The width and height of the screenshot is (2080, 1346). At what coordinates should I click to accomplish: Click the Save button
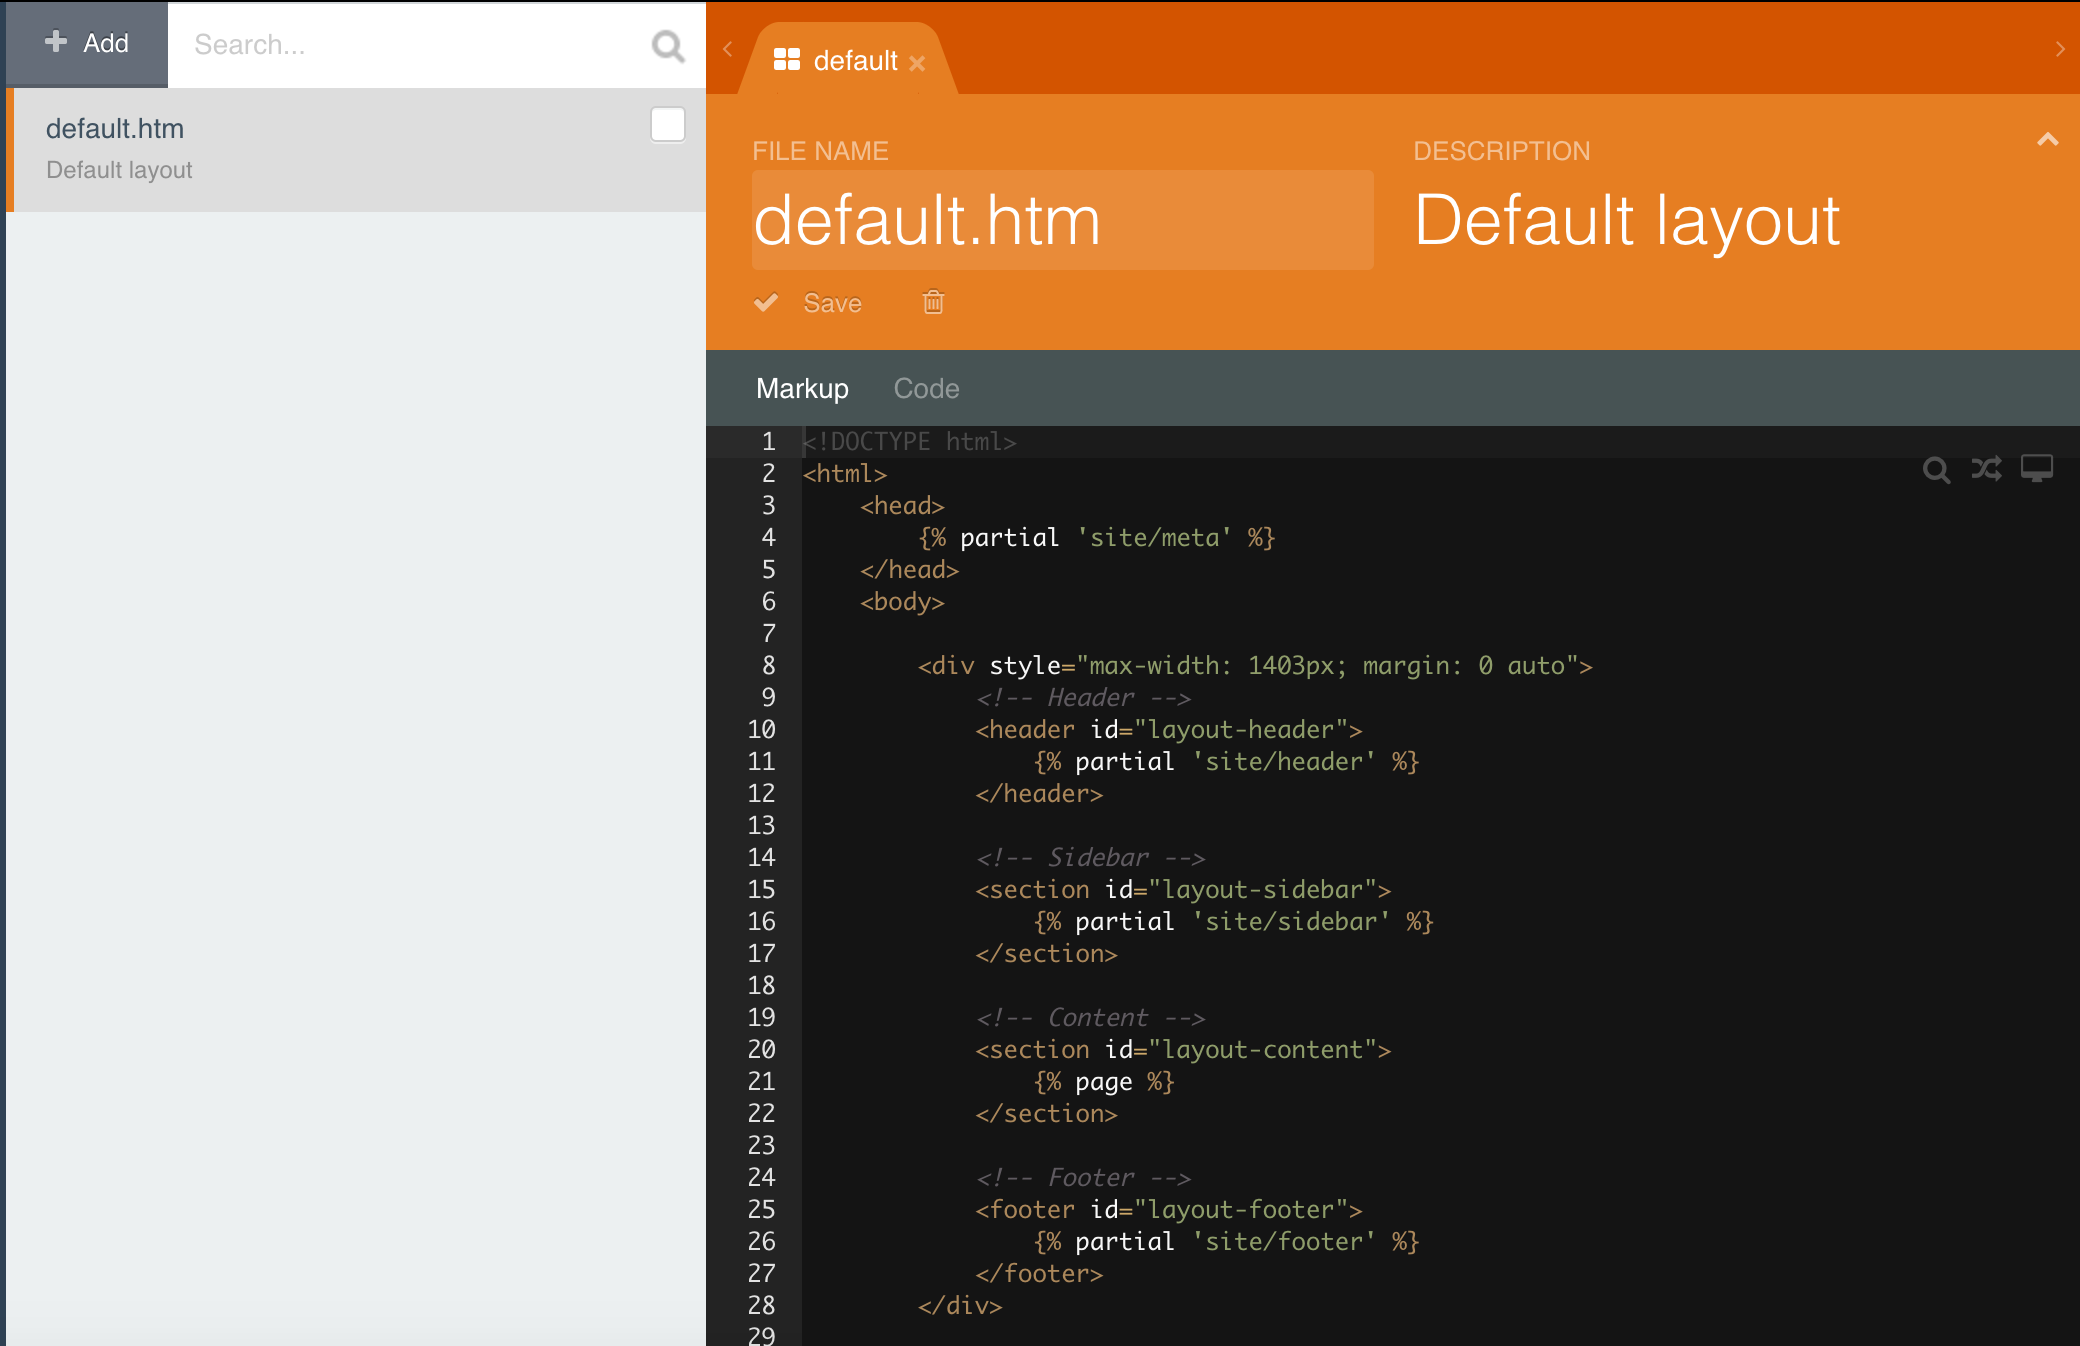pyautogui.click(x=832, y=303)
